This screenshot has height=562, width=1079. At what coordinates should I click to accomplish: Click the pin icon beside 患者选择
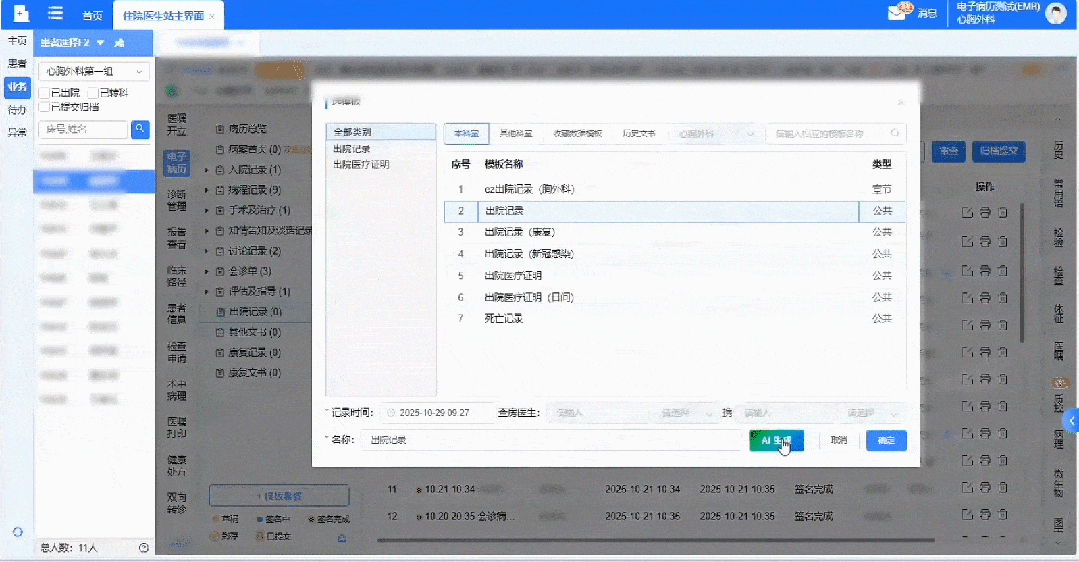coord(120,43)
